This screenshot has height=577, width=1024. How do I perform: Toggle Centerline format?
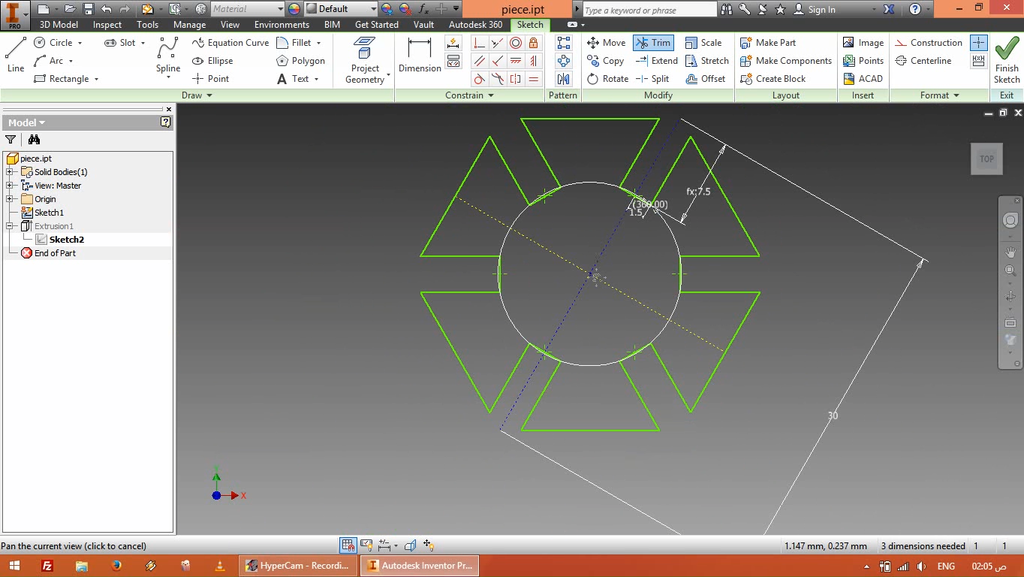tap(923, 61)
